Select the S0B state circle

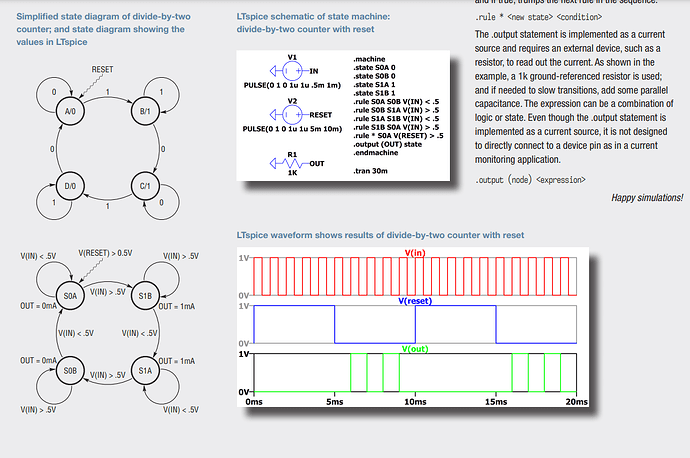point(71,370)
